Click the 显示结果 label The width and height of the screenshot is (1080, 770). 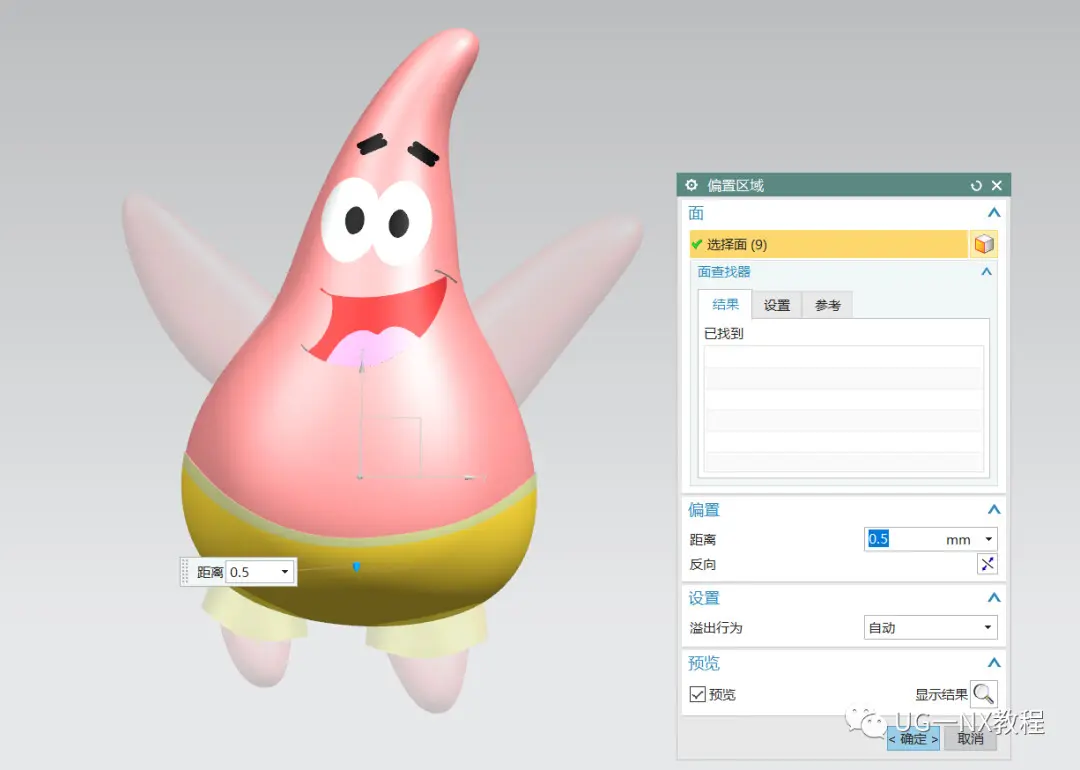click(x=941, y=694)
